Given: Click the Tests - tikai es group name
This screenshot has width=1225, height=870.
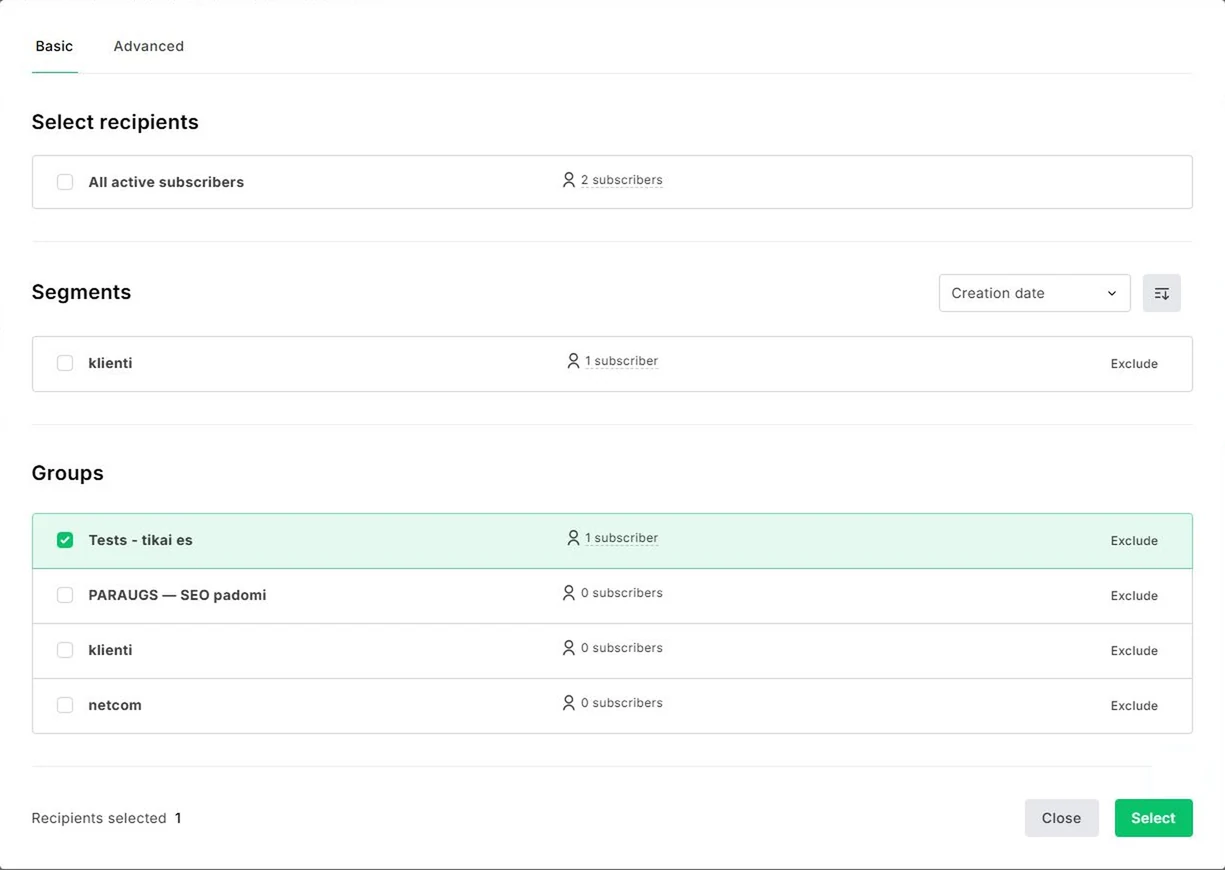Looking at the screenshot, I should pos(140,540).
